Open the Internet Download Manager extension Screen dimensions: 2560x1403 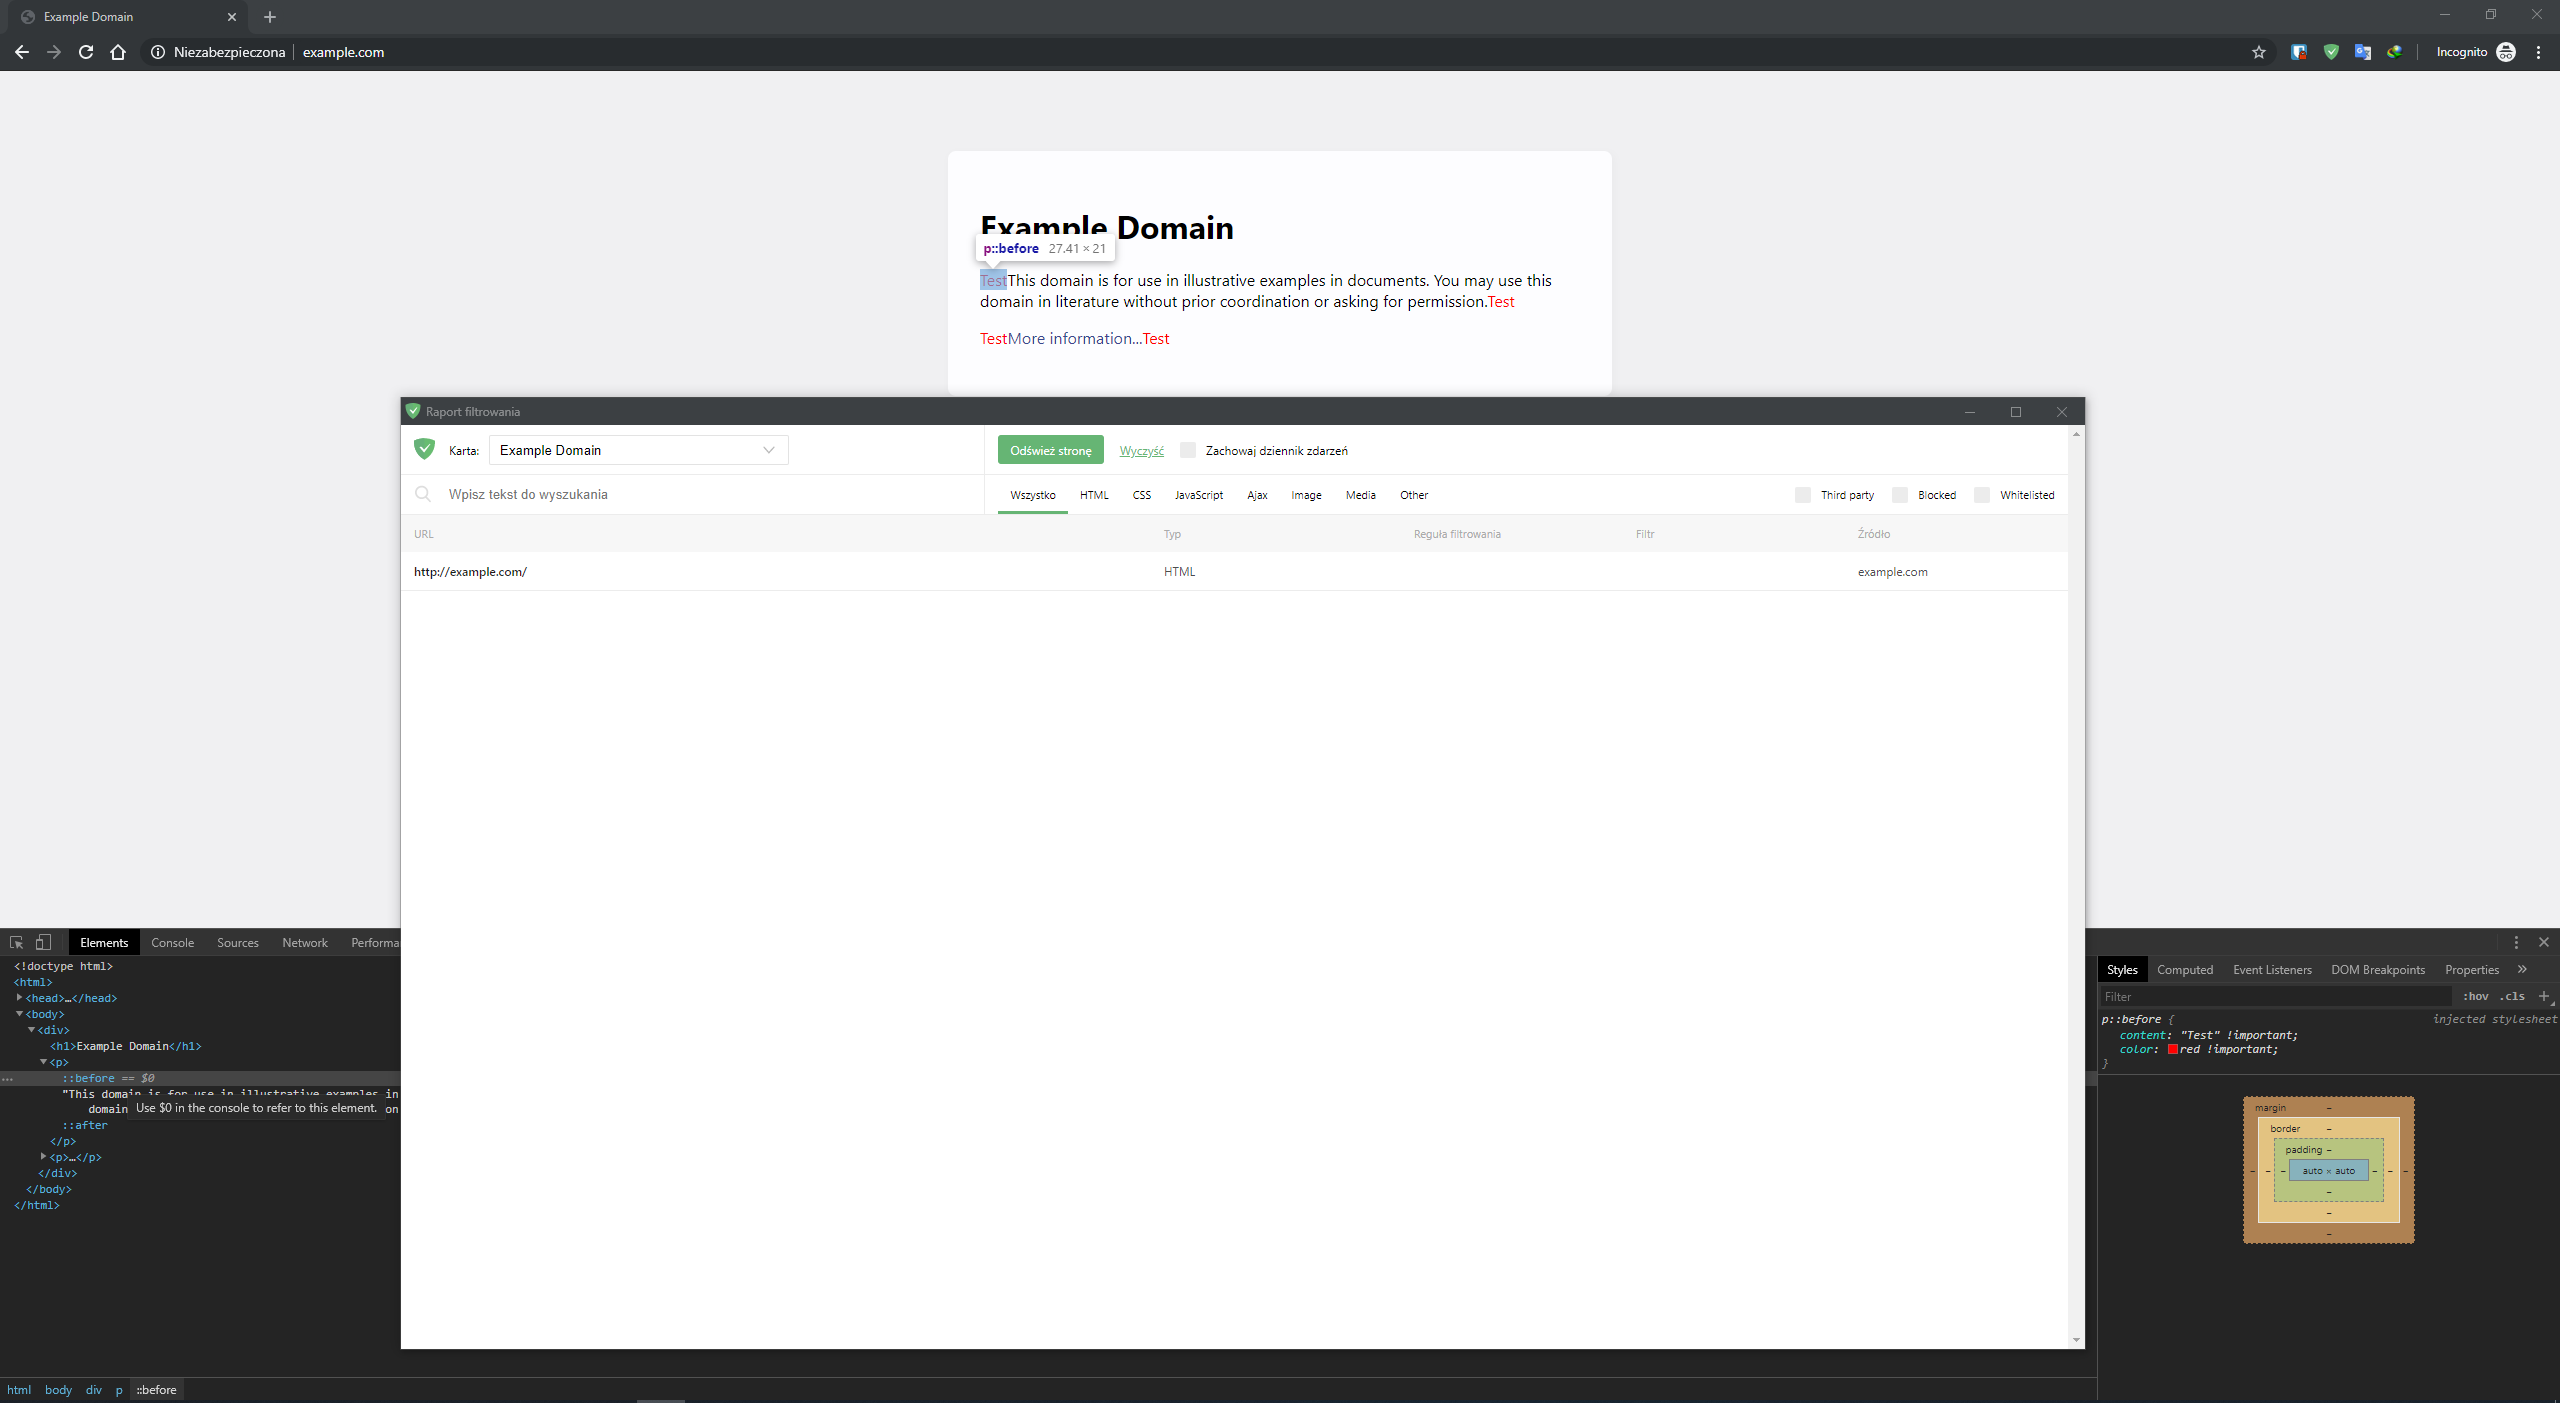click(2396, 52)
